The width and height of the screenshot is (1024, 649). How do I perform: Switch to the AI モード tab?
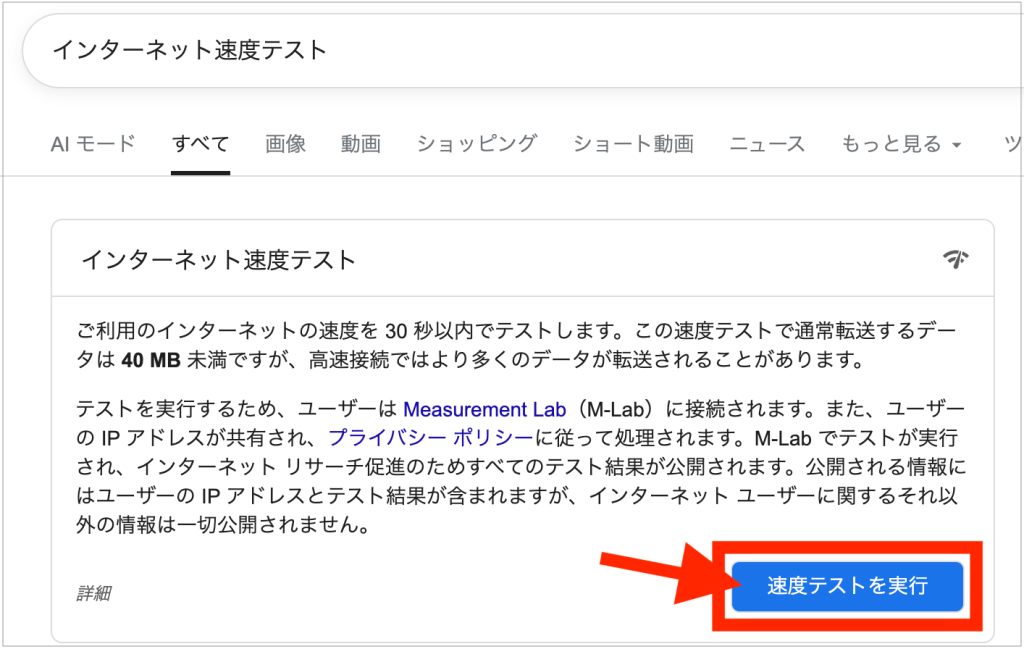point(93,143)
